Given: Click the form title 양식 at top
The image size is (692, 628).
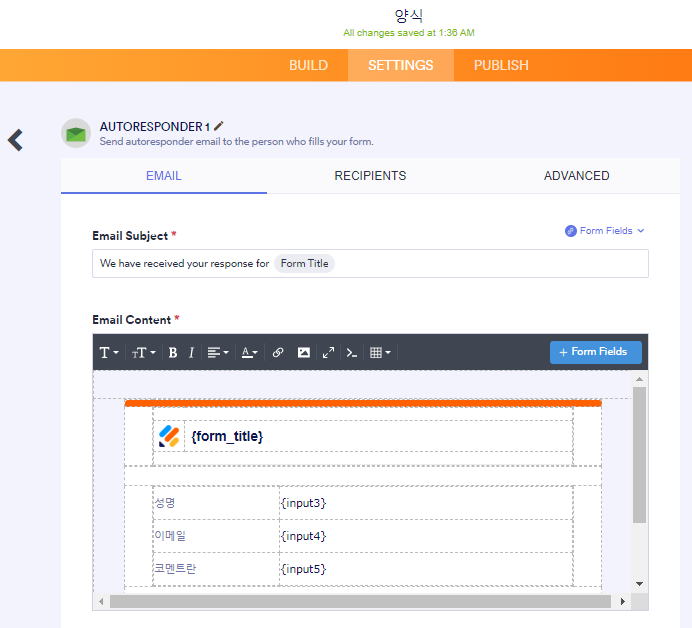Looking at the screenshot, I should pos(409,16).
